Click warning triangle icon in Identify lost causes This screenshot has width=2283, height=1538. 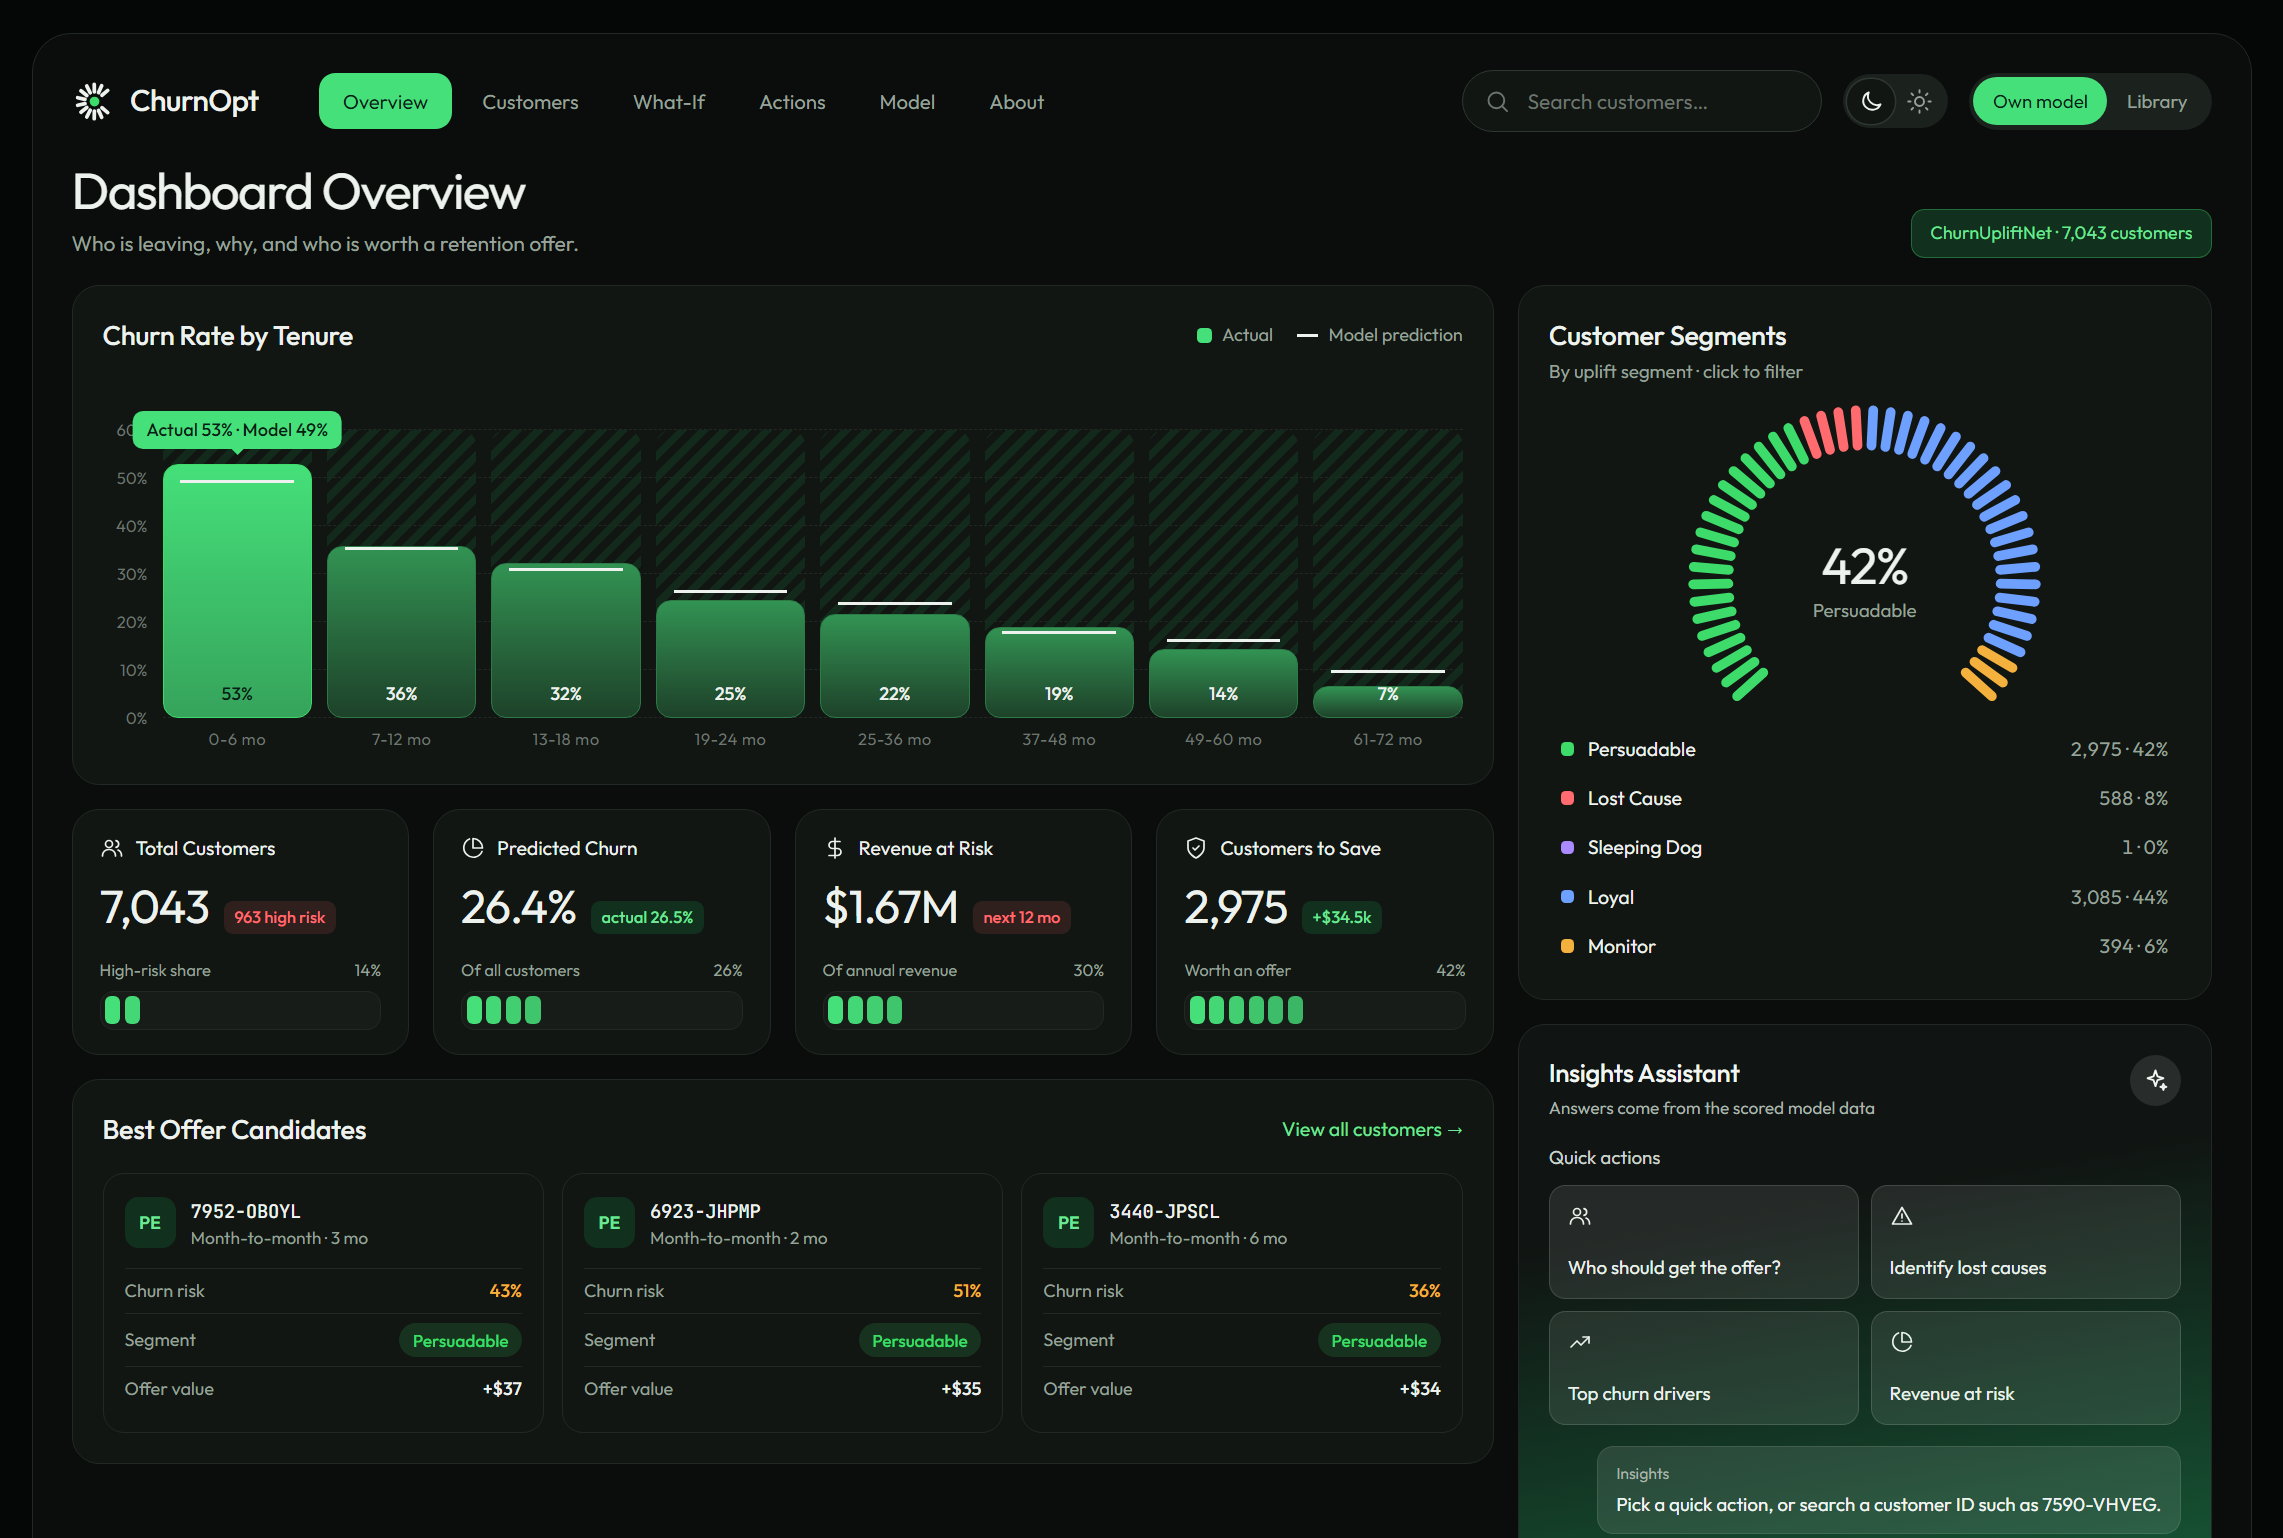(x=1902, y=1216)
